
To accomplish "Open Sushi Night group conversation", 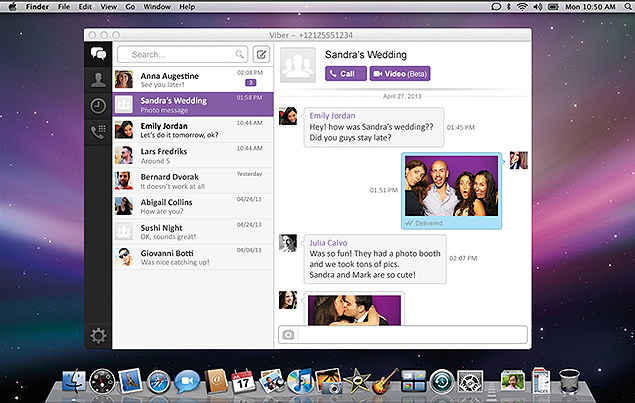I will coord(193,232).
